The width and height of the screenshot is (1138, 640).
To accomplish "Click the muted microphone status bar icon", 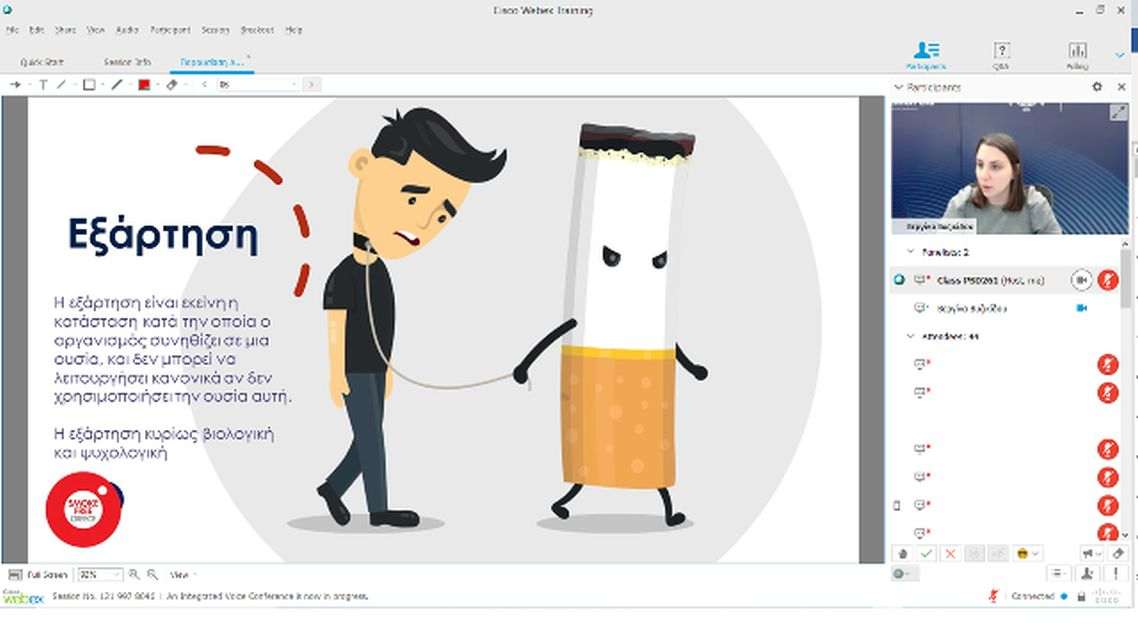I will coord(994,596).
